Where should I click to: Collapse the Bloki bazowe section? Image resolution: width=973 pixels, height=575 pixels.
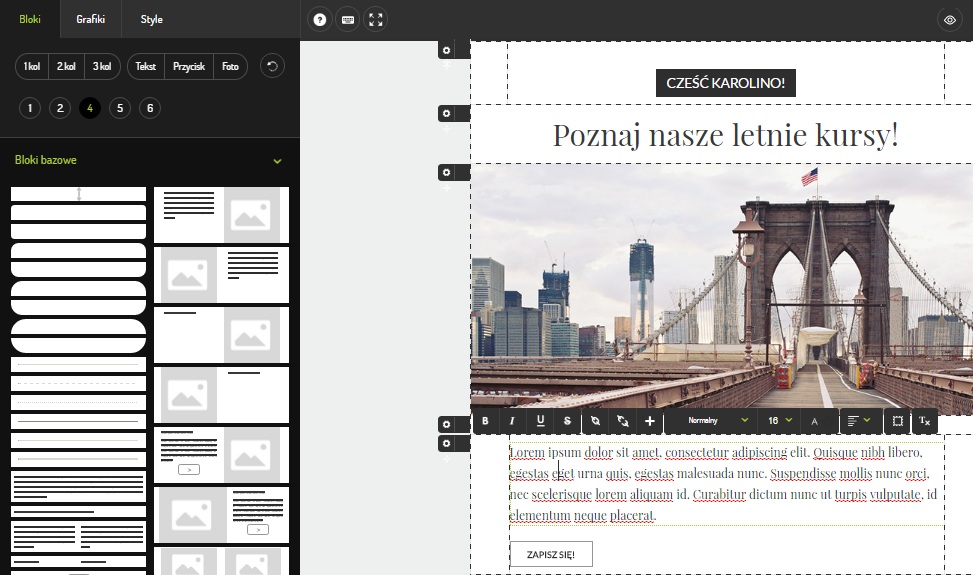point(277,161)
